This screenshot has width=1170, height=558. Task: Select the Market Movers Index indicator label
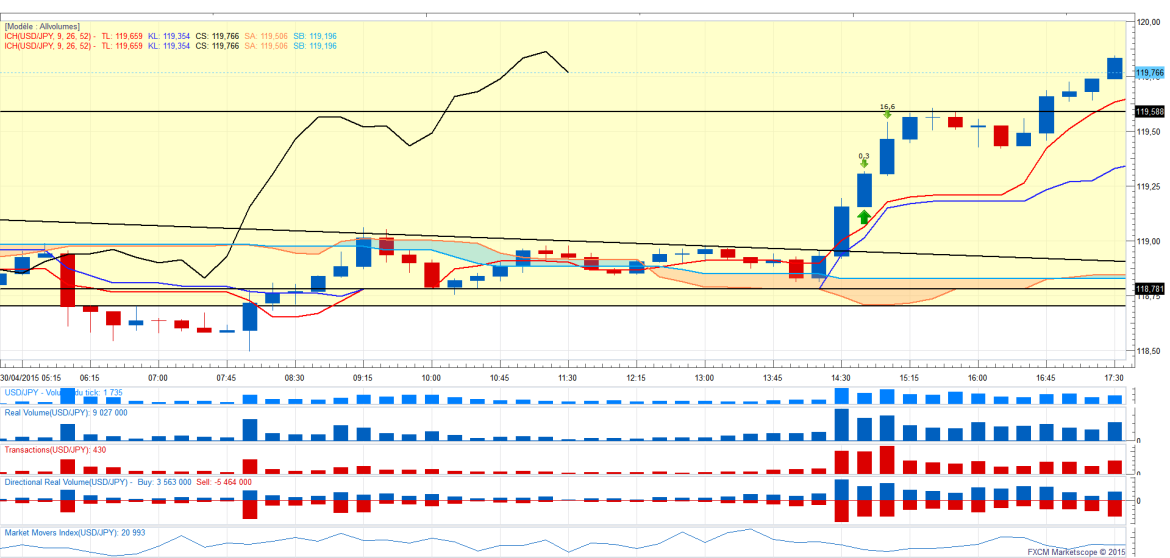tap(75, 532)
